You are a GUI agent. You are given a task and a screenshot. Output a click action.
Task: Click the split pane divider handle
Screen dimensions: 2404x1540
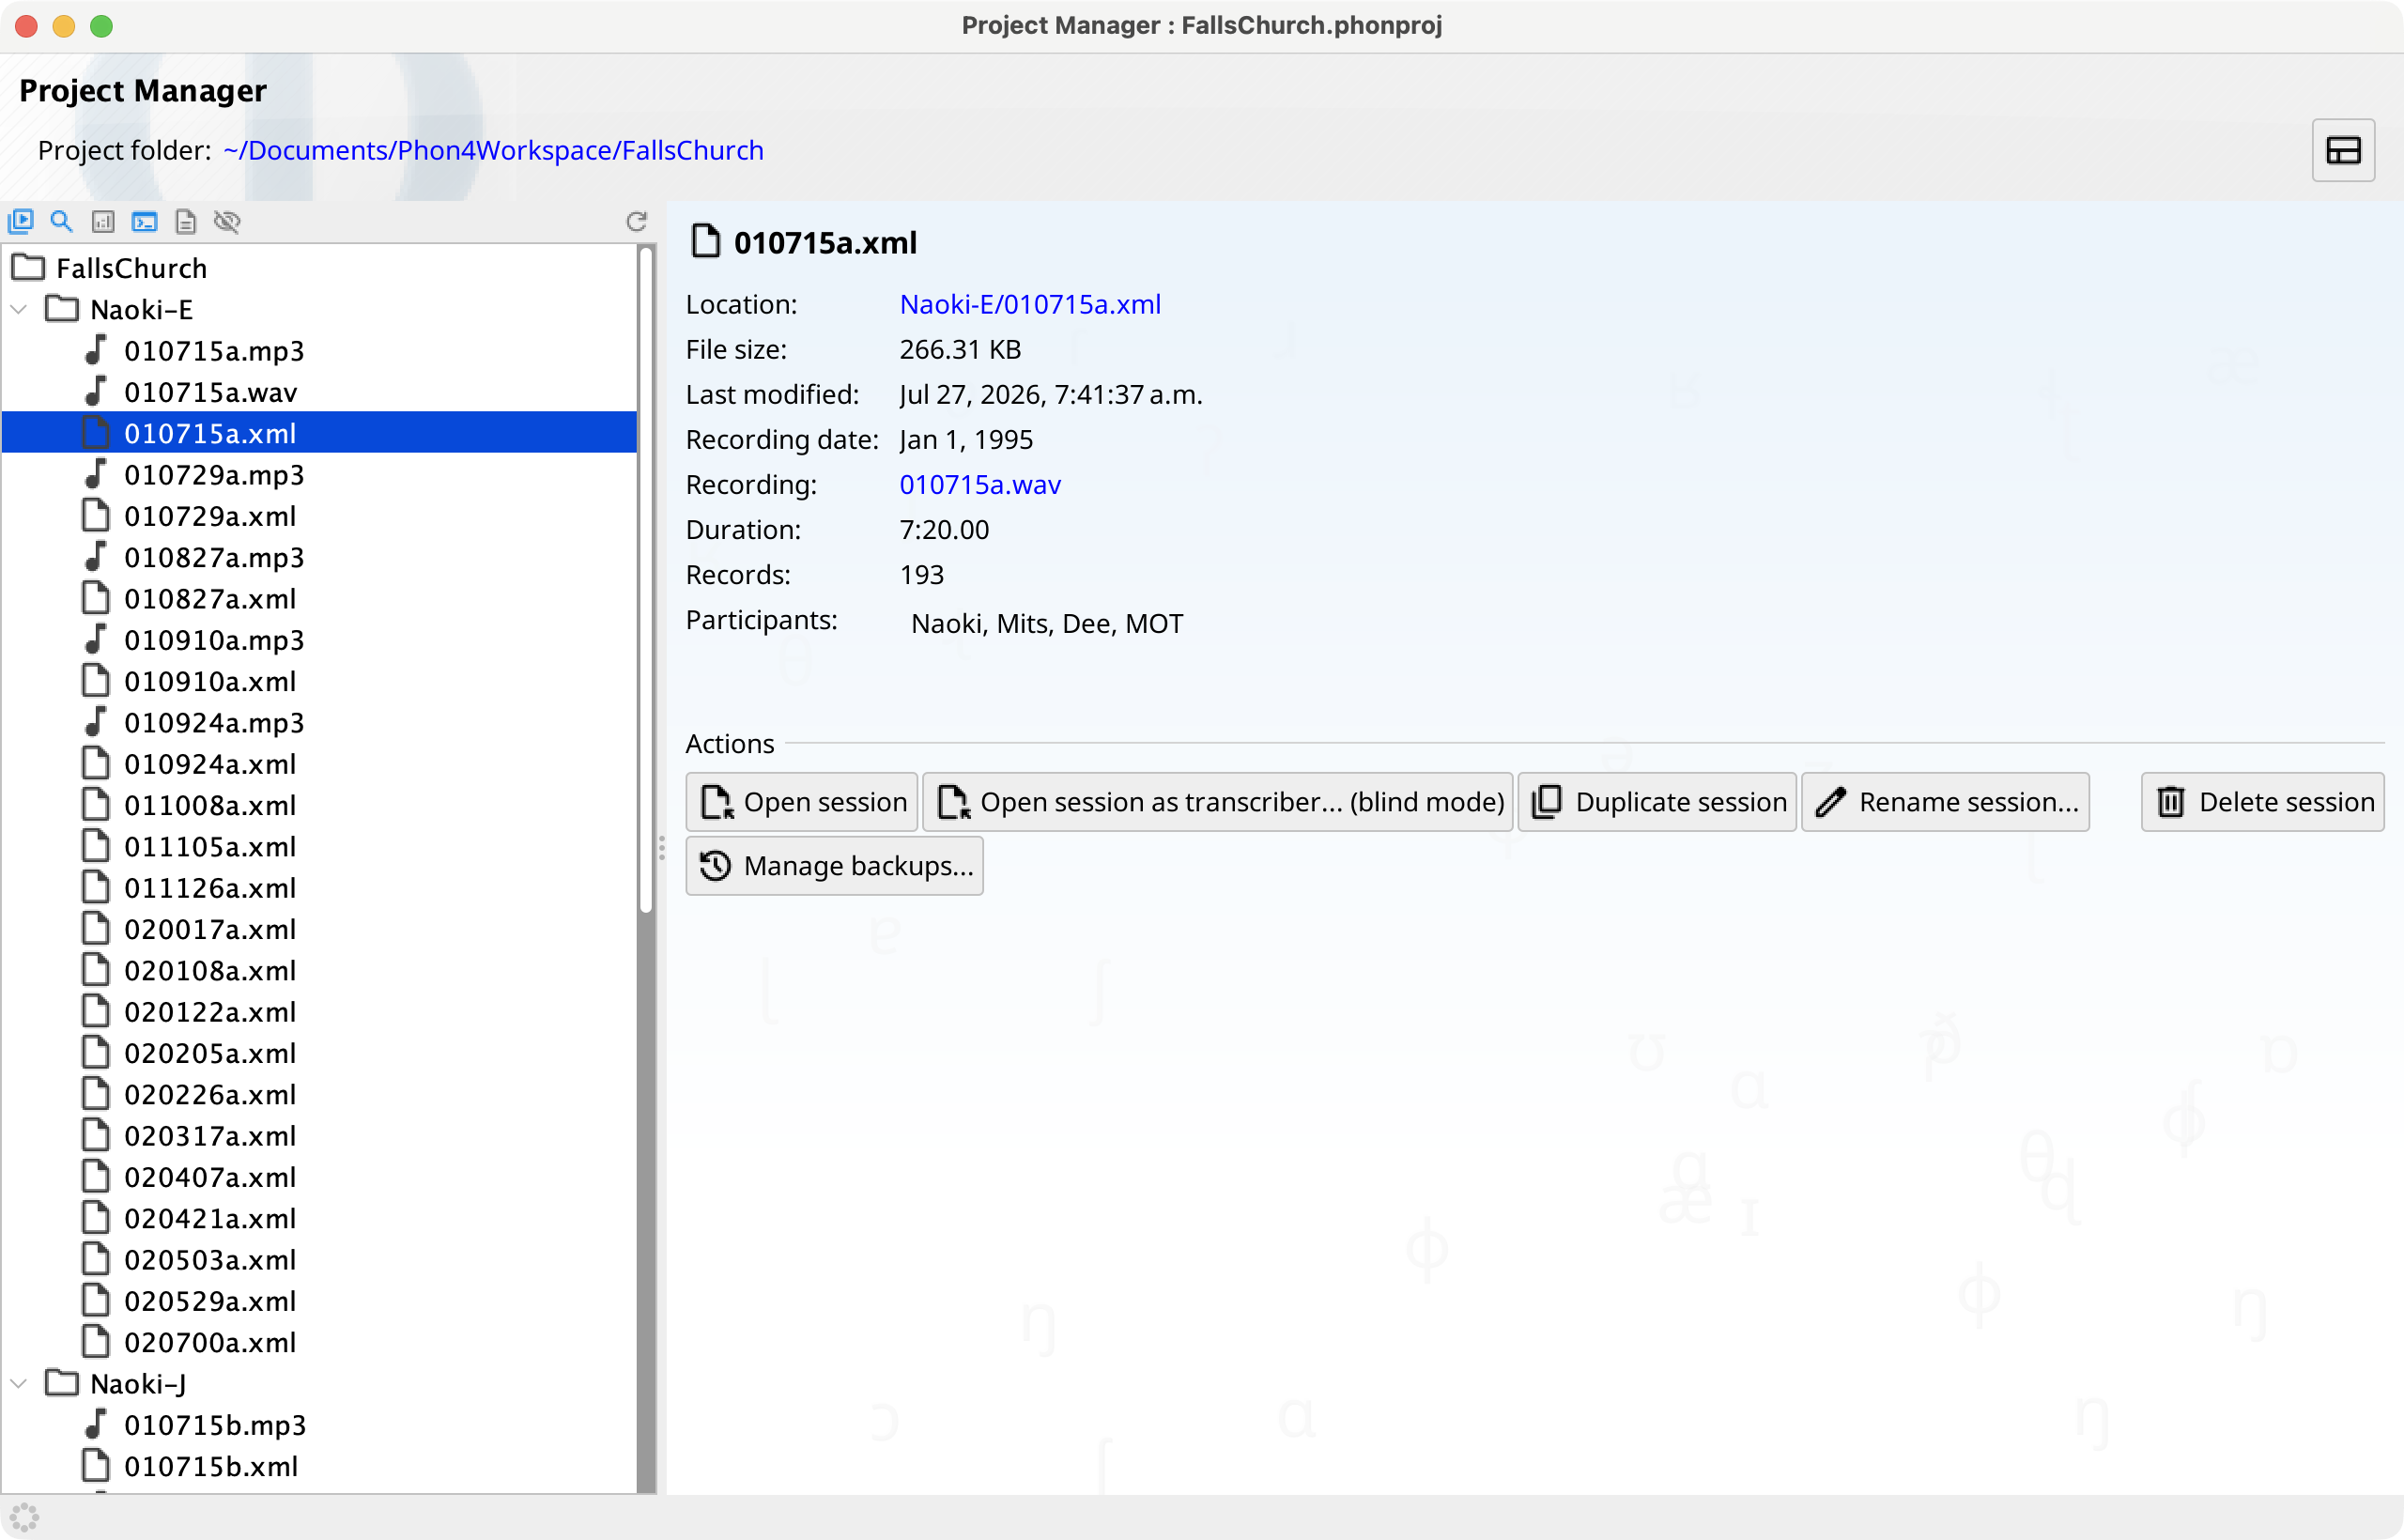(661, 848)
